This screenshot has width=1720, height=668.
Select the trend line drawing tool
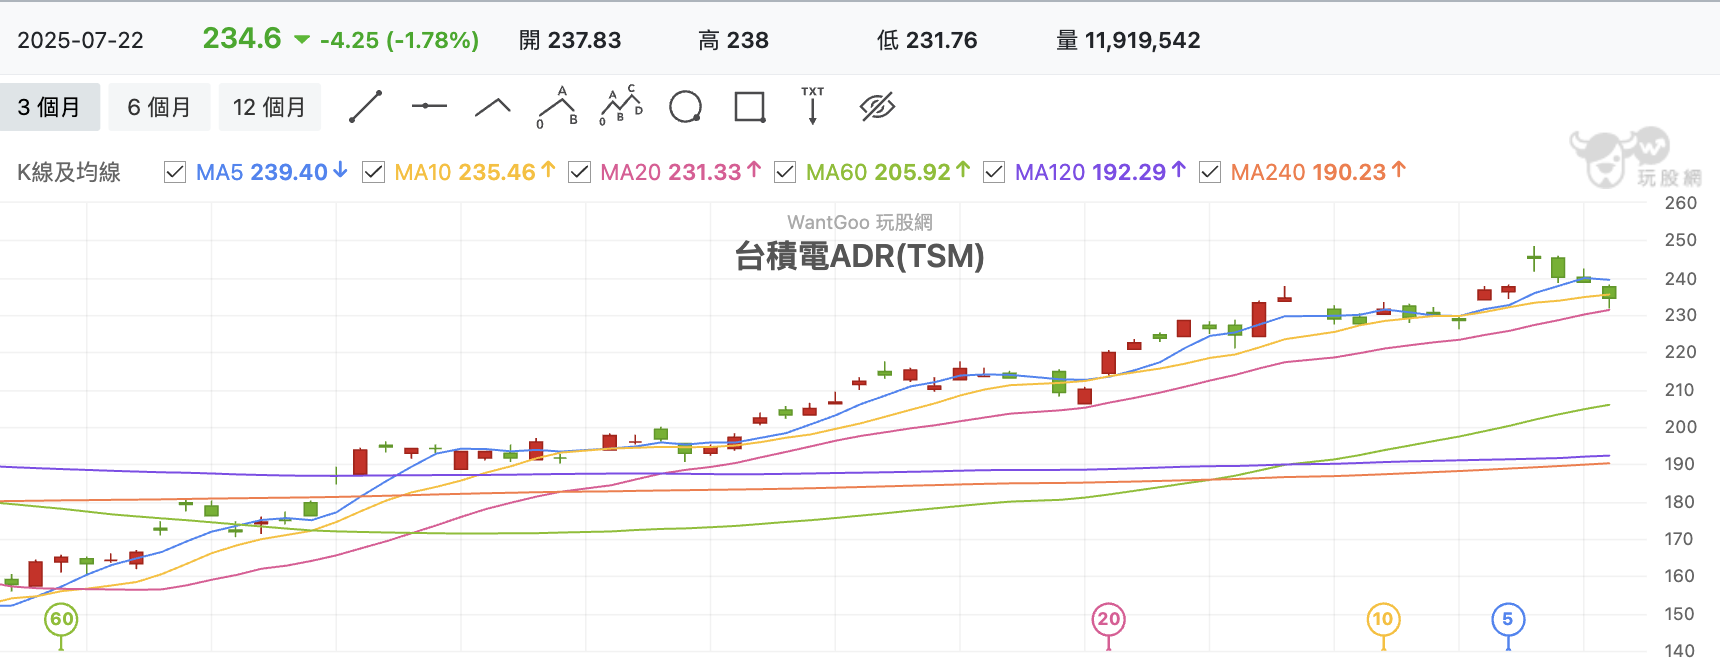pos(366,107)
